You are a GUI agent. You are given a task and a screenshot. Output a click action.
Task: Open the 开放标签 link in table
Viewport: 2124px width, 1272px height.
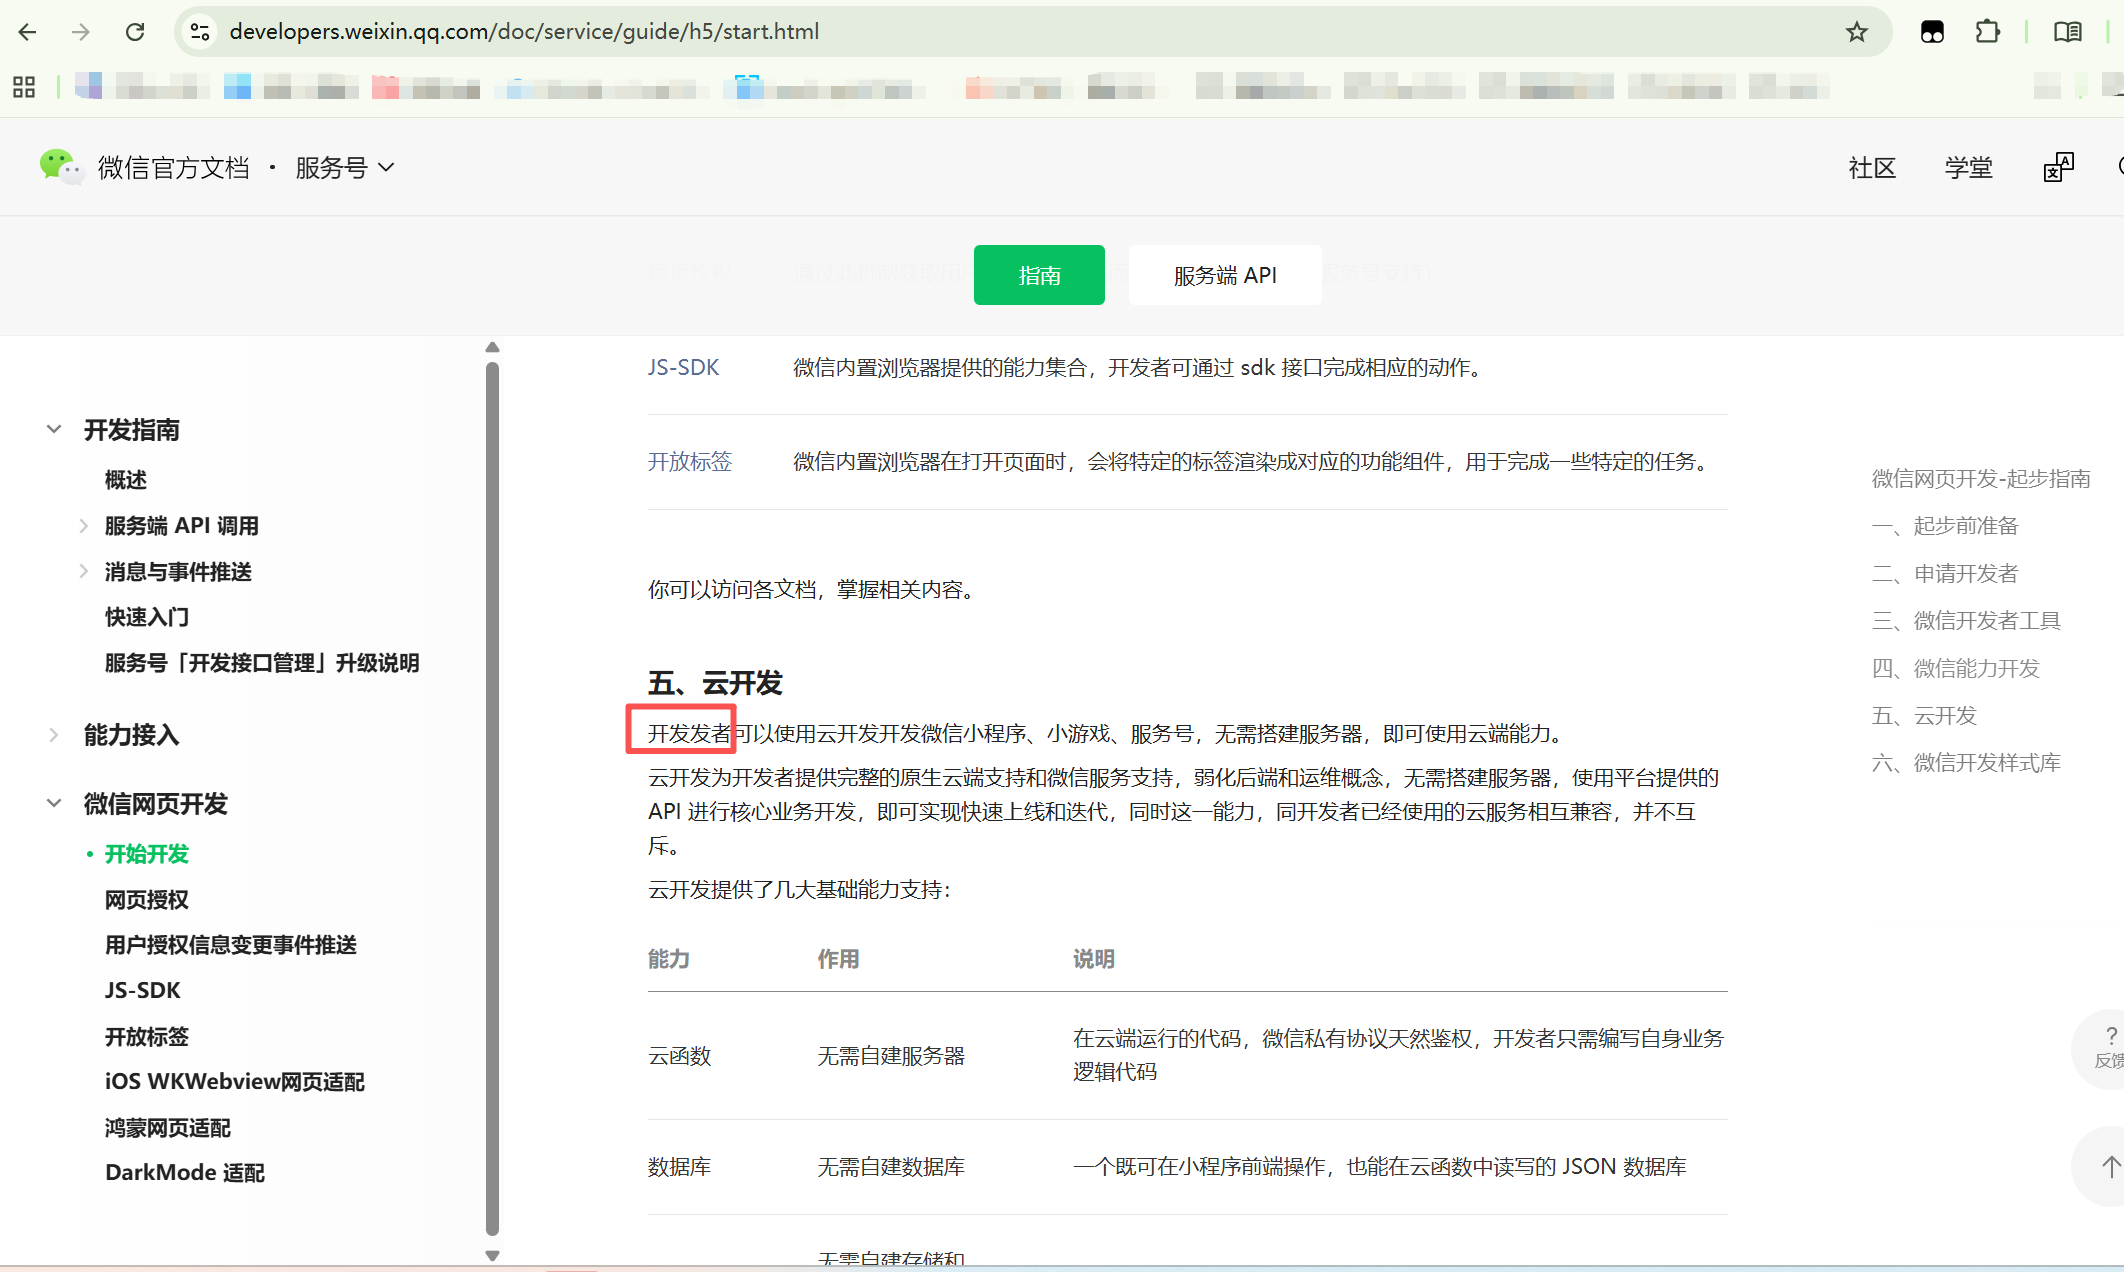click(x=689, y=462)
